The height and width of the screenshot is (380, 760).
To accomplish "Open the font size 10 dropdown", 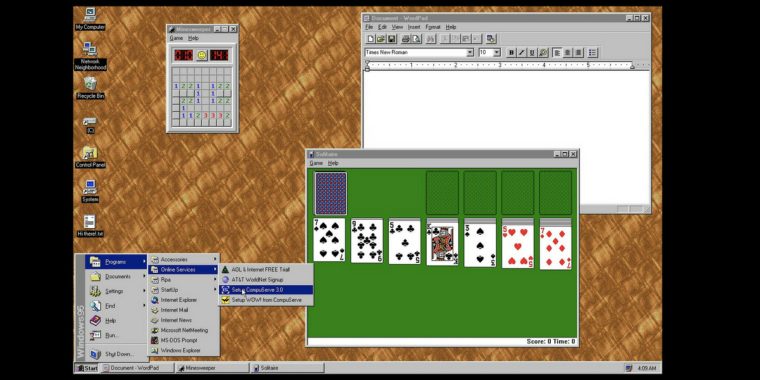I will (497, 52).
